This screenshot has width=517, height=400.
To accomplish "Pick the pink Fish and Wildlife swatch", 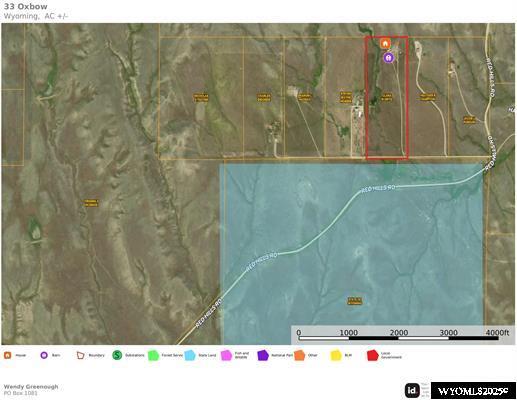I will (x=226, y=355).
